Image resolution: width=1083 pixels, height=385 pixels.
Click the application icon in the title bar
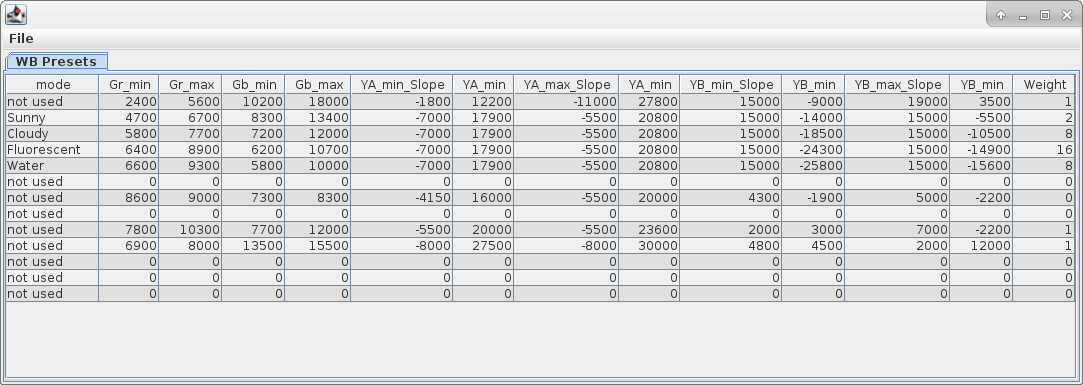[15, 14]
